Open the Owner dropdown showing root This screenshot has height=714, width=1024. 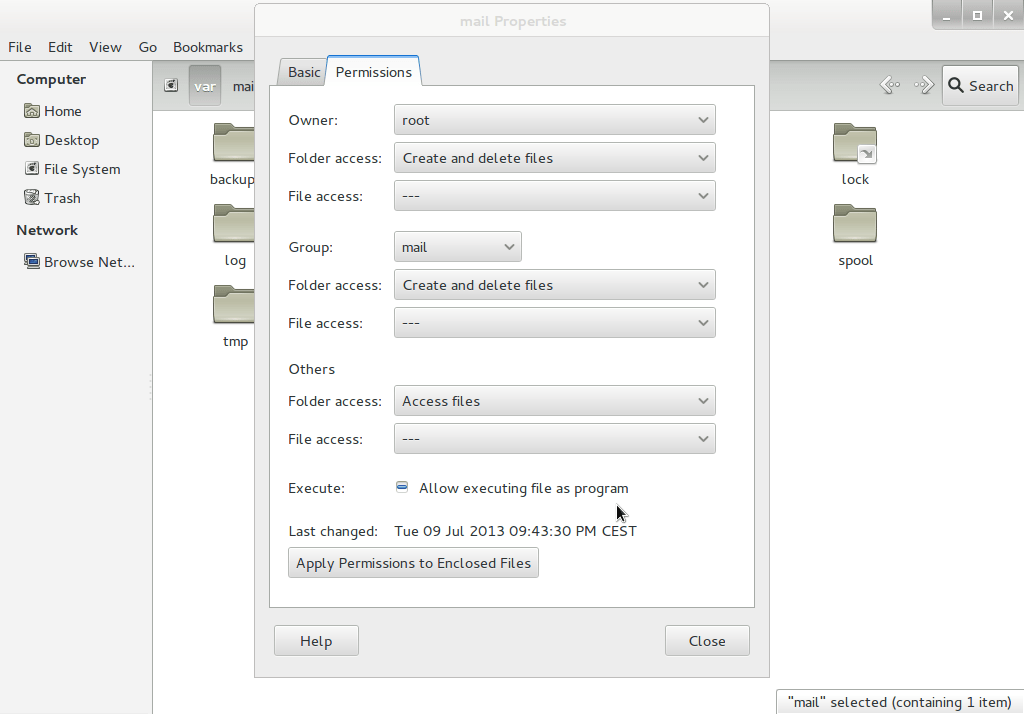[x=554, y=119]
